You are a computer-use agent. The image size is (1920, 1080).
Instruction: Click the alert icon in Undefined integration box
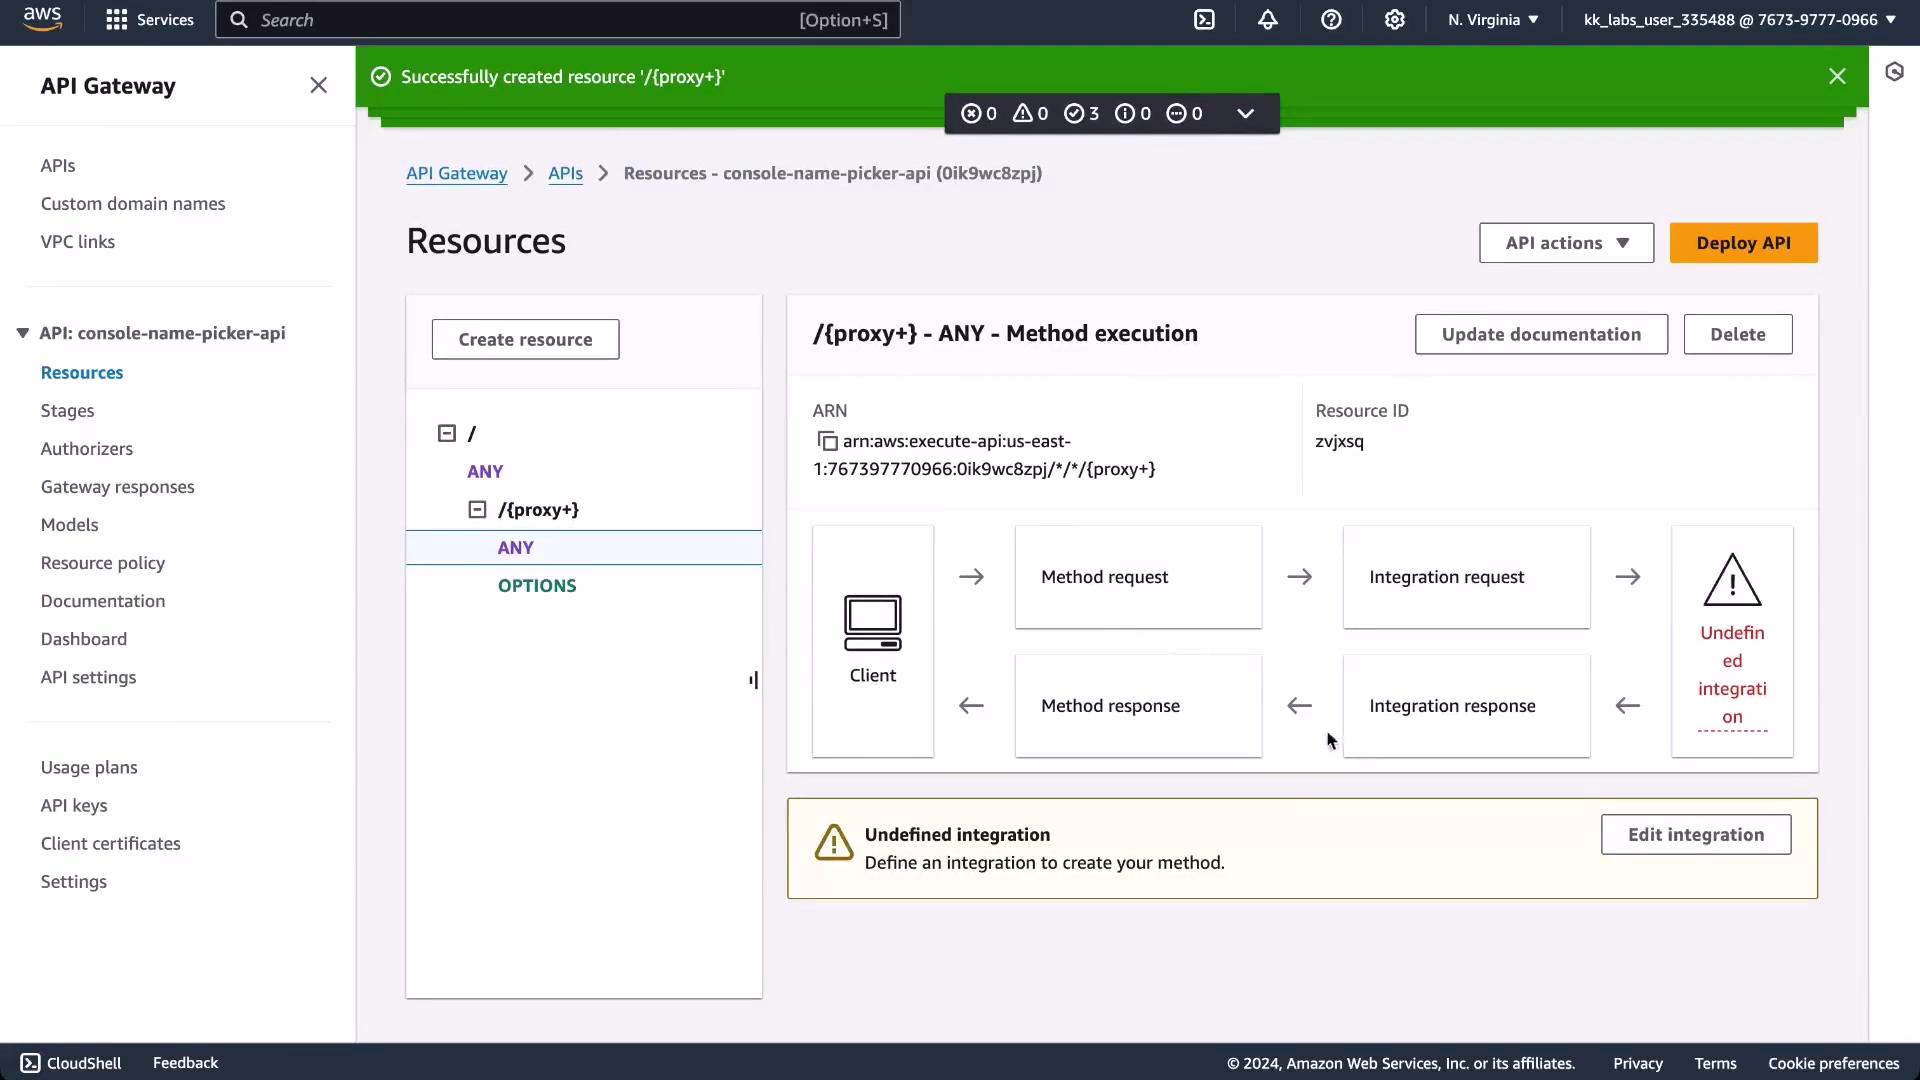point(834,842)
